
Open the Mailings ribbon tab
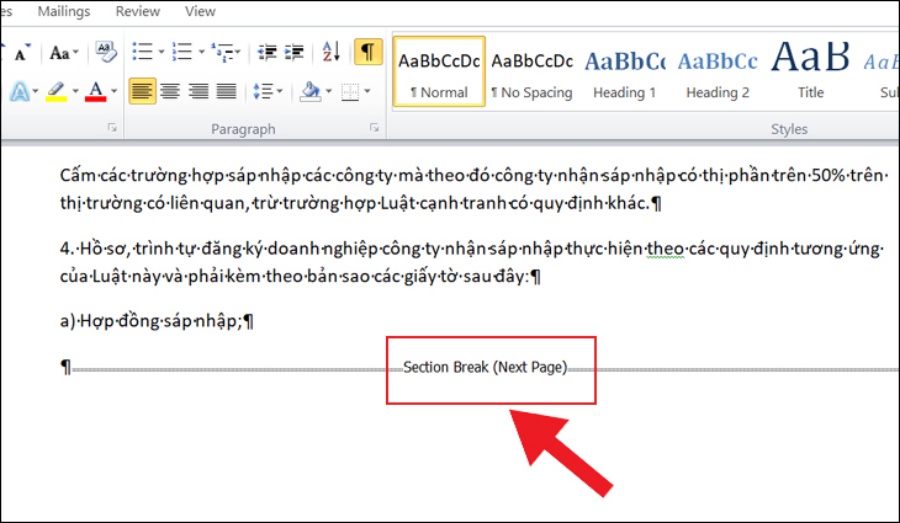click(x=63, y=12)
